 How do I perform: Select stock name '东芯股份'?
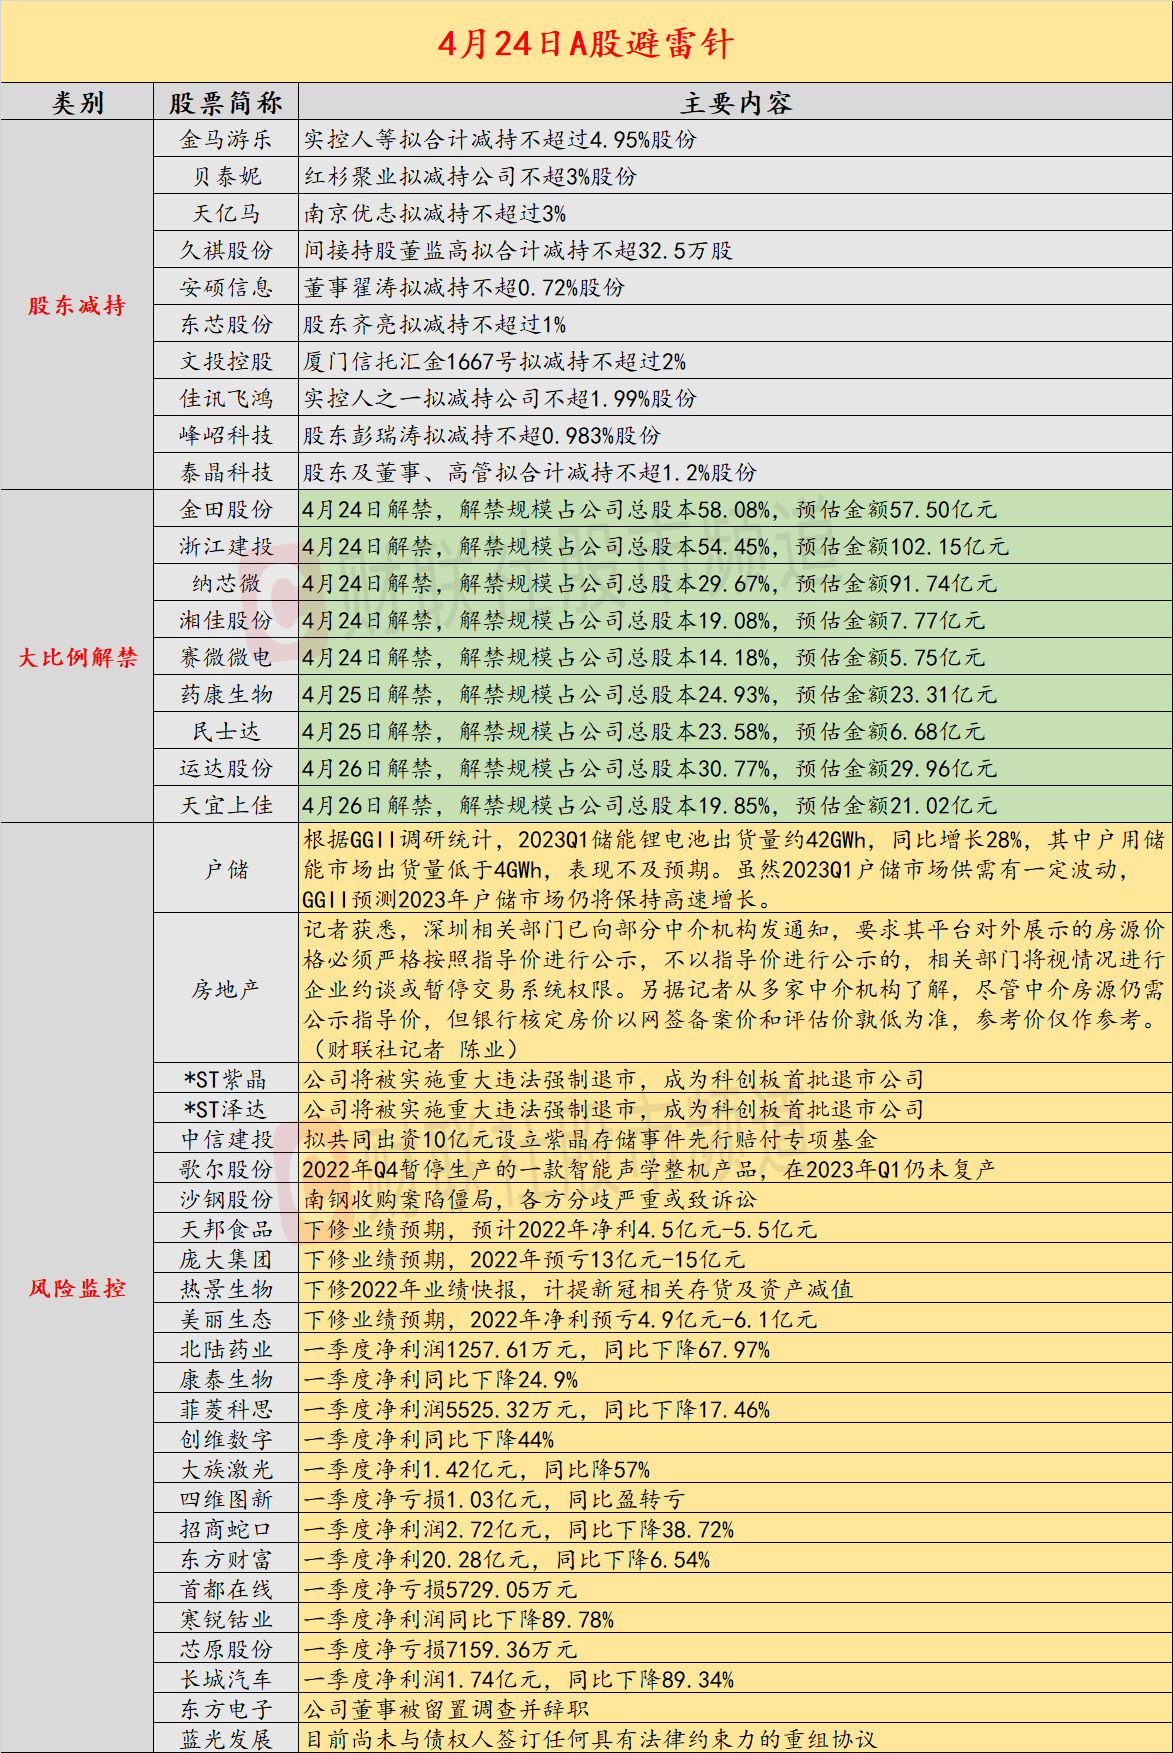click(226, 324)
